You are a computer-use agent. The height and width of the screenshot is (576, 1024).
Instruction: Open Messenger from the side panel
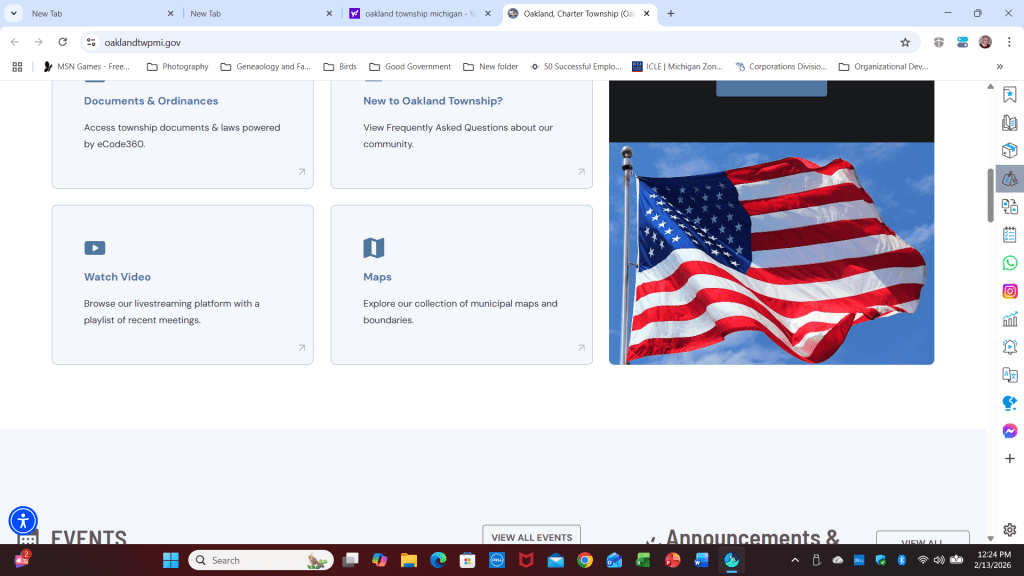point(1010,431)
